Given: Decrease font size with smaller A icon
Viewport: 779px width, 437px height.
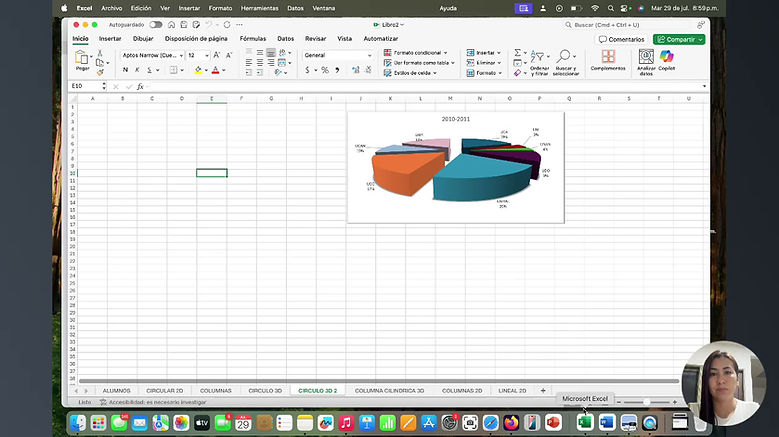Looking at the screenshot, I should point(229,55).
